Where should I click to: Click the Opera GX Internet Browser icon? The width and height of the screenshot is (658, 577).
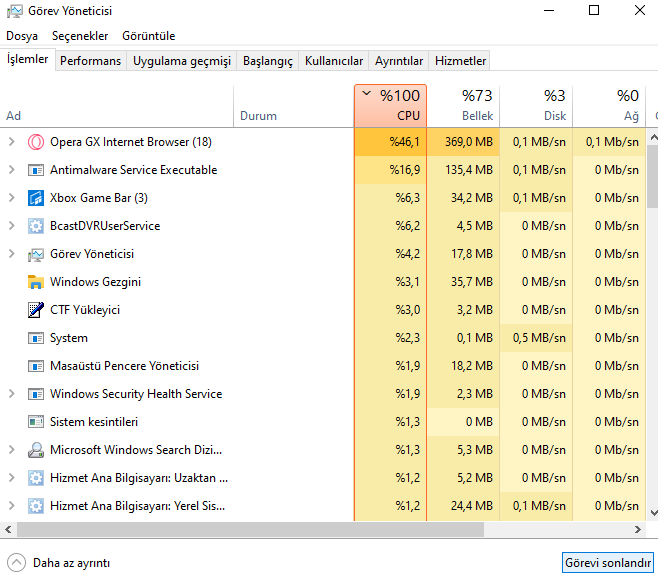(36, 142)
